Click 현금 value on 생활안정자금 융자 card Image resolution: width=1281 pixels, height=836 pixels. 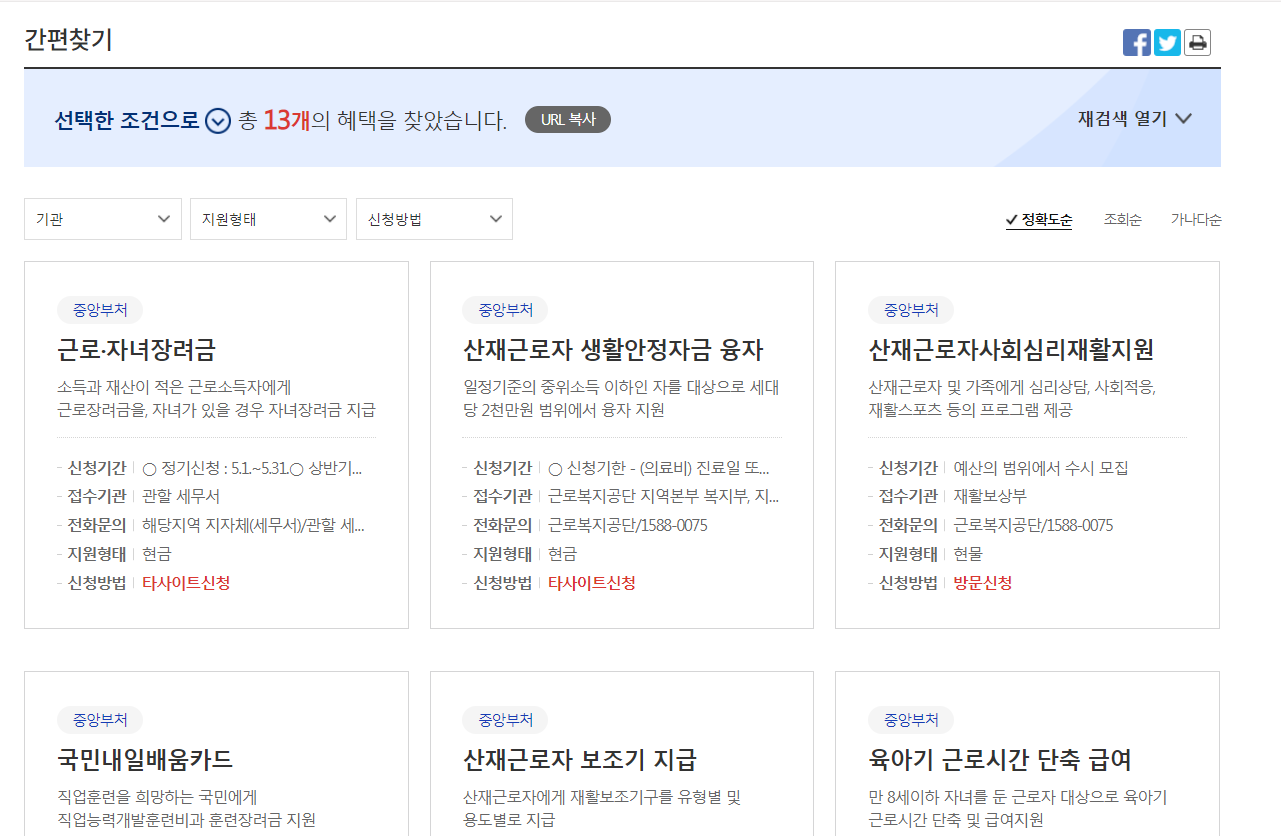[x=563, y=554]
